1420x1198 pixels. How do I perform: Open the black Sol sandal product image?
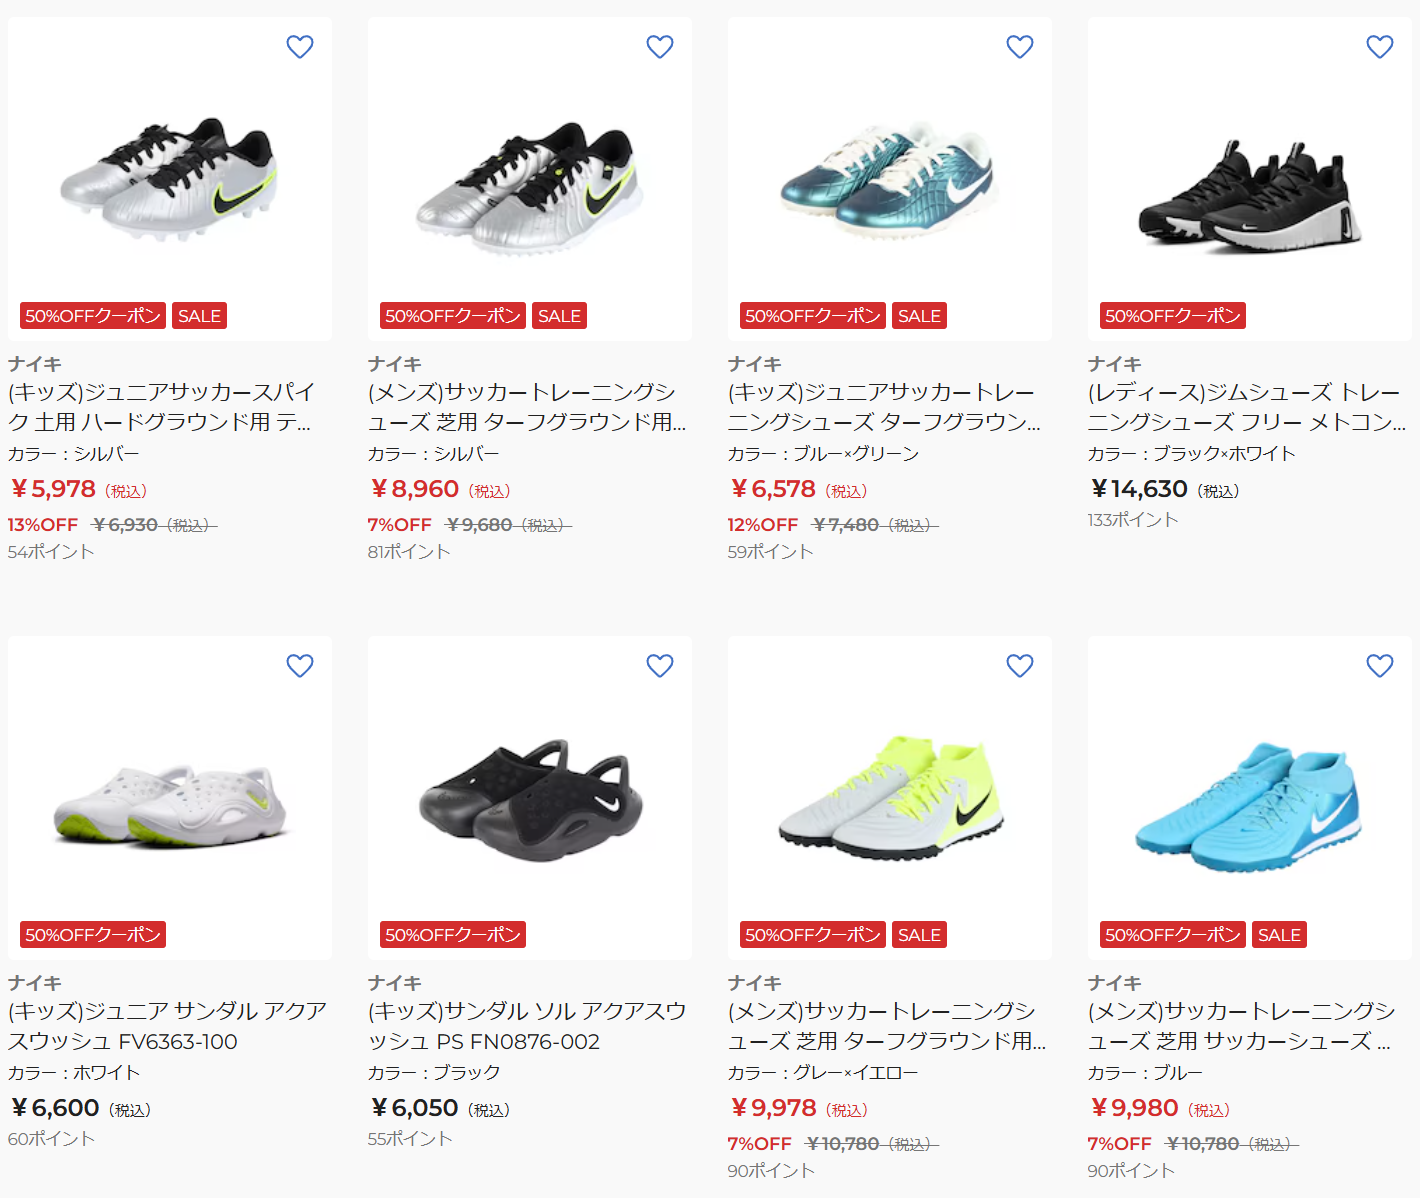pos(530,798)
